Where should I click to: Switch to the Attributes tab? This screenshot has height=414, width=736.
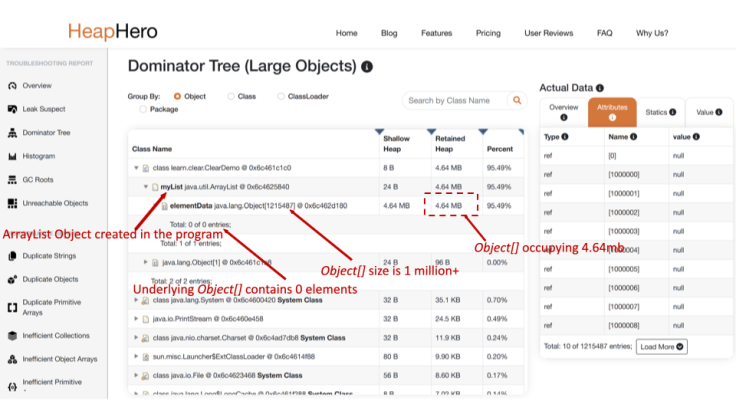coord(612,112)
